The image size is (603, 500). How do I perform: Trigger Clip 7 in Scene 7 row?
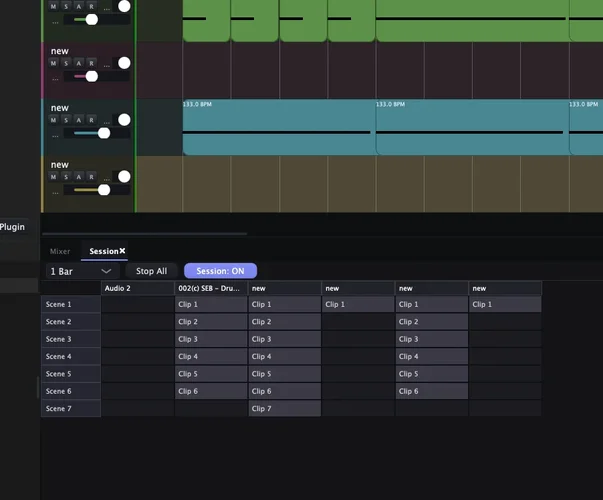tap(285, 408)
